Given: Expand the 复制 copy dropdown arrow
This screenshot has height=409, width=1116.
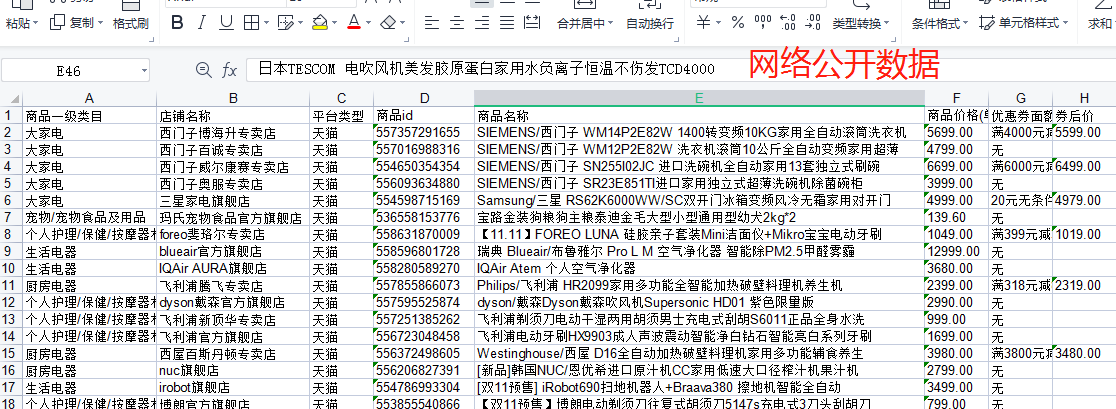Looking at the screenshot, I should [100, 24].
